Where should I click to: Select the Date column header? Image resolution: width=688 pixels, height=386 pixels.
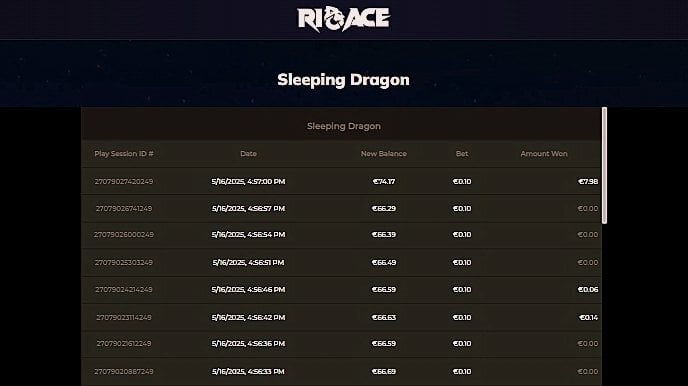[x=248, y=154]
